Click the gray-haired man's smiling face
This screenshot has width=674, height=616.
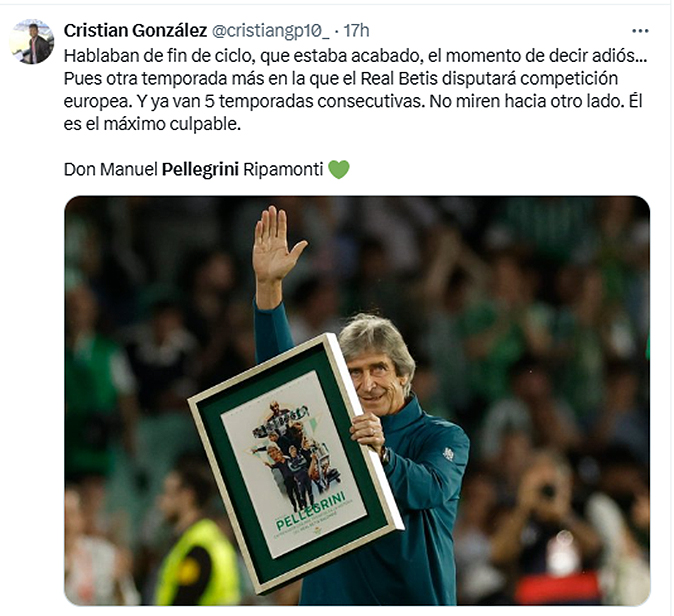coord(375,380)
